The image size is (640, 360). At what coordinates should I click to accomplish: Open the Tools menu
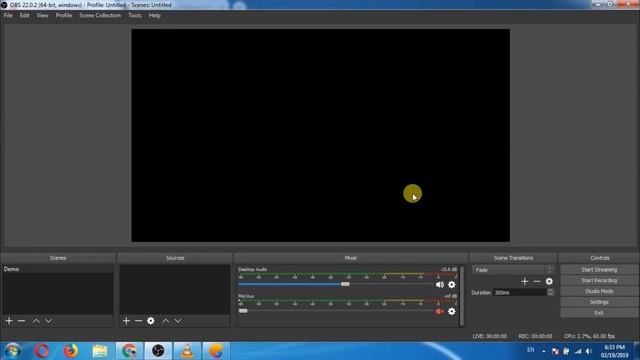(x=135, y=16)
